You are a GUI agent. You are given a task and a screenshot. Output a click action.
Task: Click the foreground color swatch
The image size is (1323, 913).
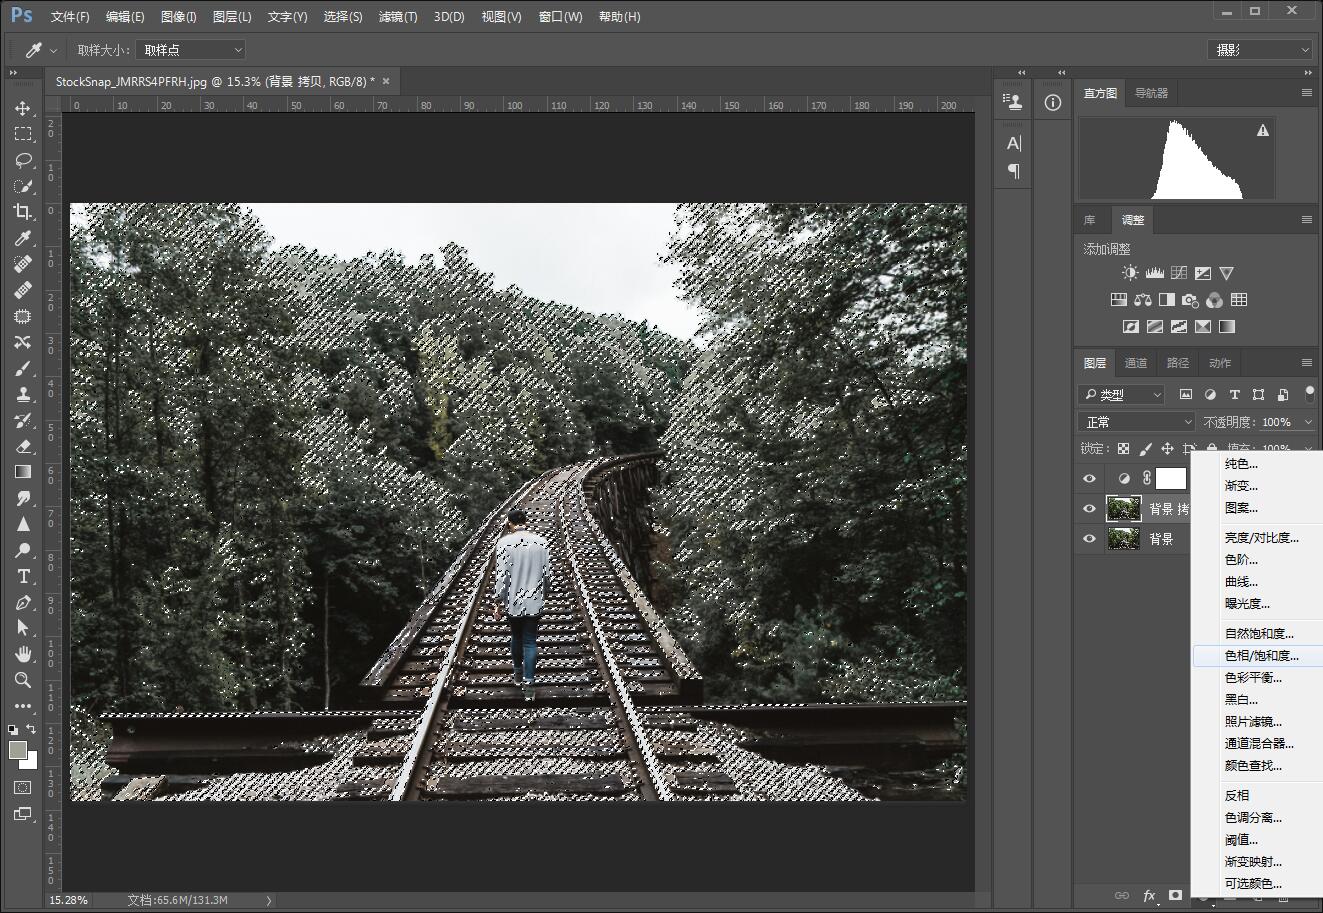(x=17, y=750)
